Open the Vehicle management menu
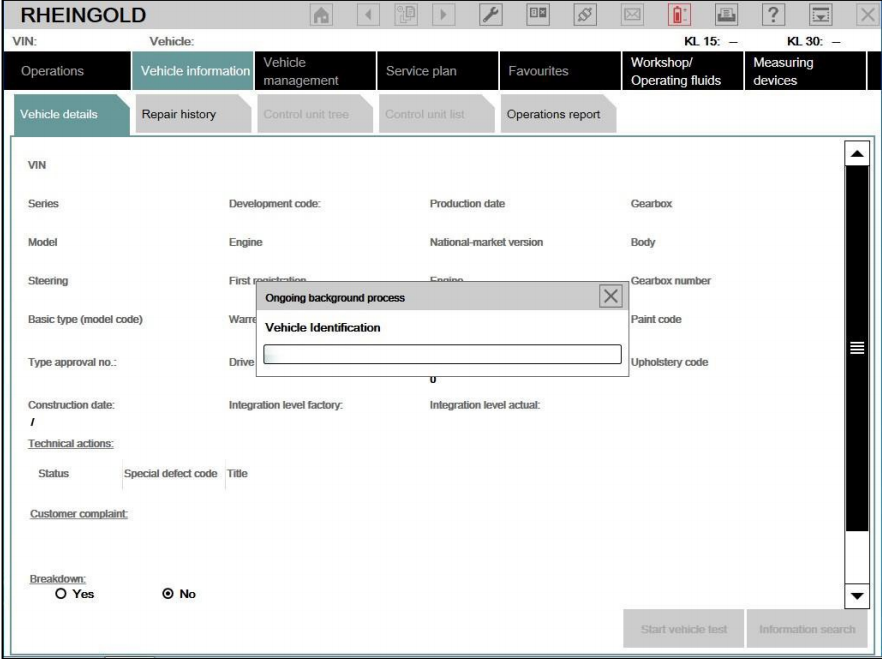The image size is (882, 659). point(315,71)
